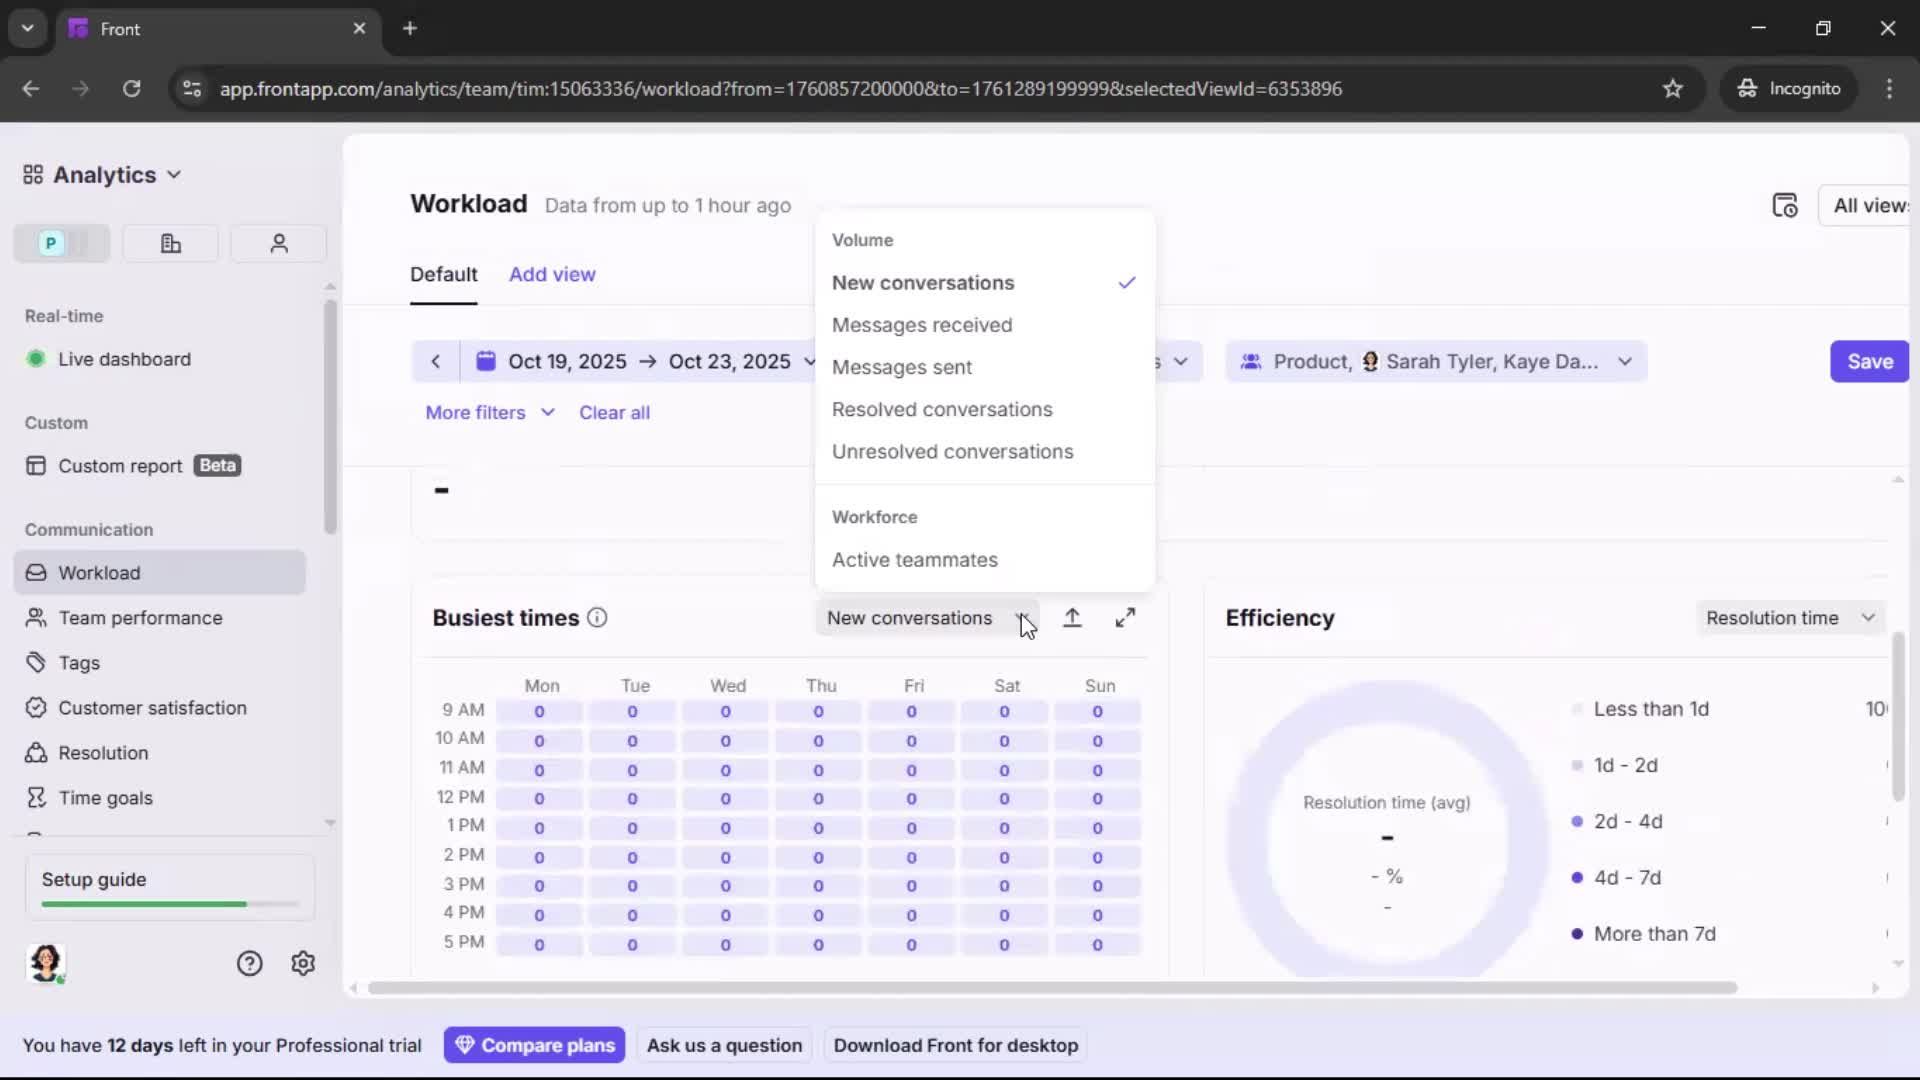Export the Busiest times chart
Screen dimensions: 1920x1080
pos(1072,618)
